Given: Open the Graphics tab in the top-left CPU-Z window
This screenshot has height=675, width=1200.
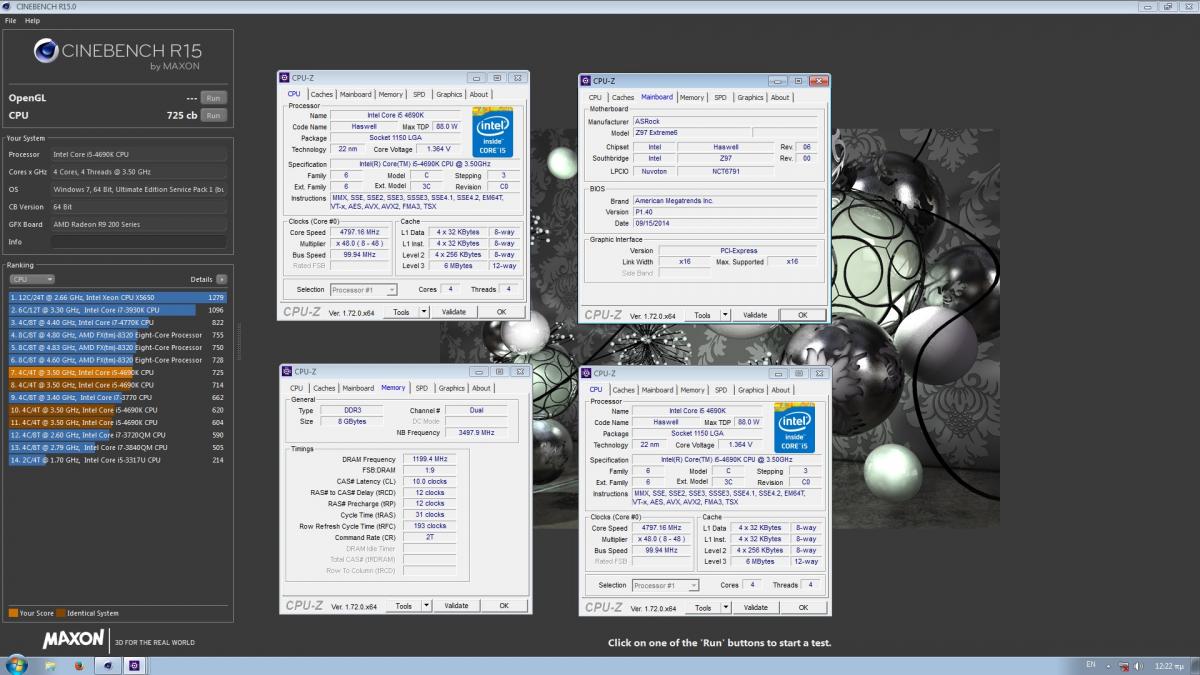Looking at the screenshot, I should coord(449,95).
